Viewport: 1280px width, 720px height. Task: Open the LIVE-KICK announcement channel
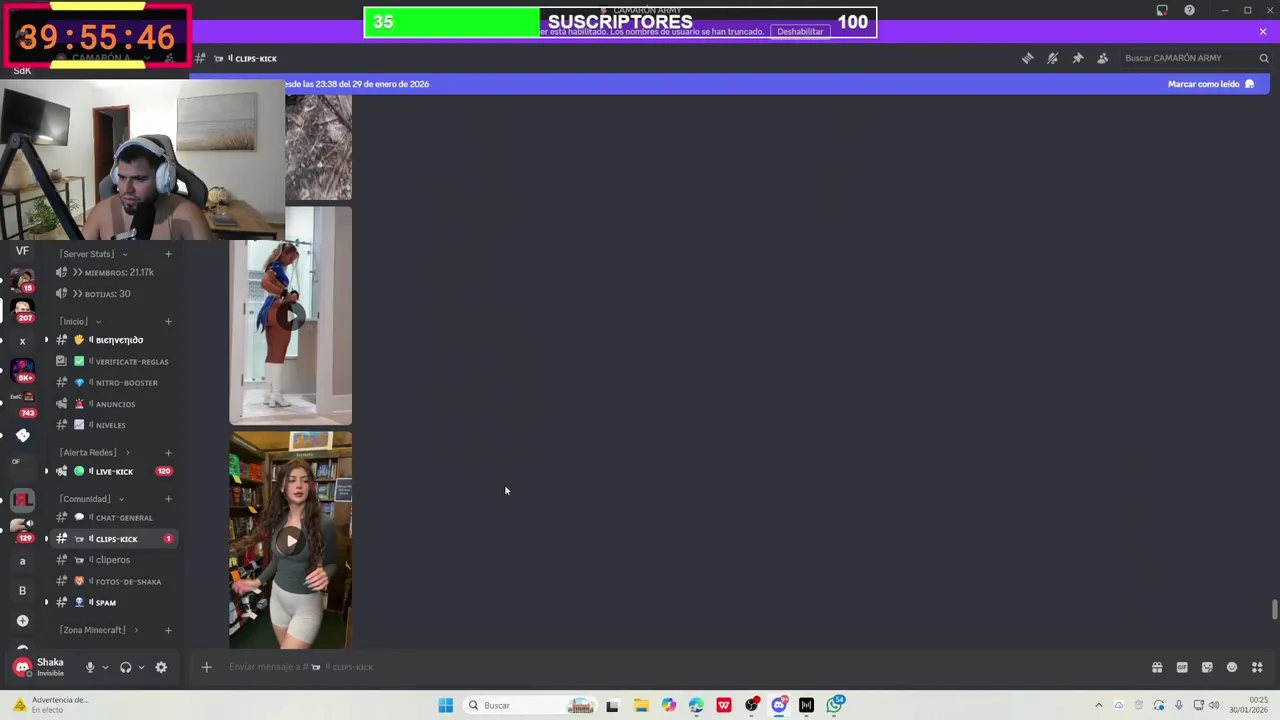click(x=114, y=471)
